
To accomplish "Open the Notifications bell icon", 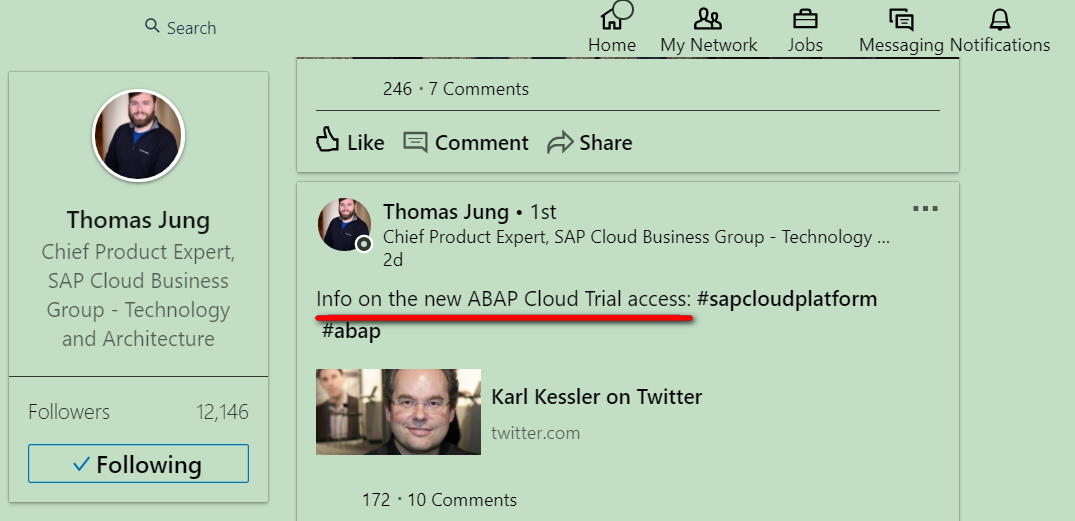I will [x=1000, y=19].
